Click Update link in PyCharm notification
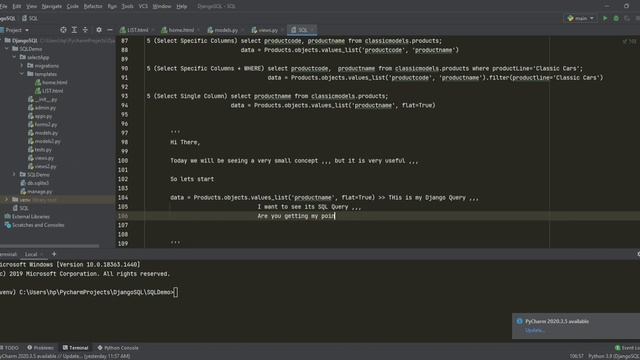640x360 pixels. pyautogui.click(x=534, y=330)
